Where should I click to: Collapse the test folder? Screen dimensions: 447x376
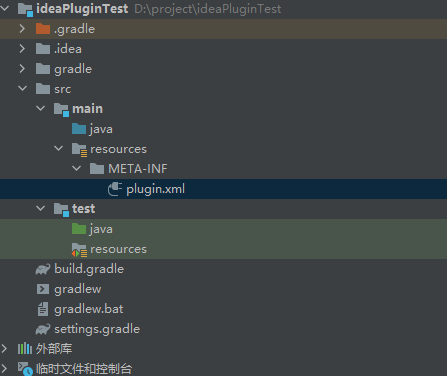(x=41, y=208)
